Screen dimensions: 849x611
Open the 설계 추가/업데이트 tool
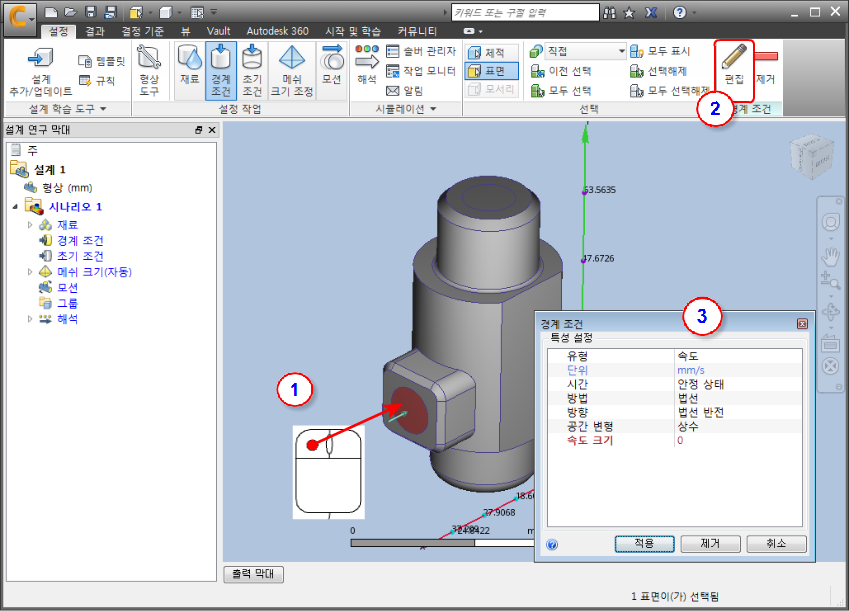tap(41, 73)
